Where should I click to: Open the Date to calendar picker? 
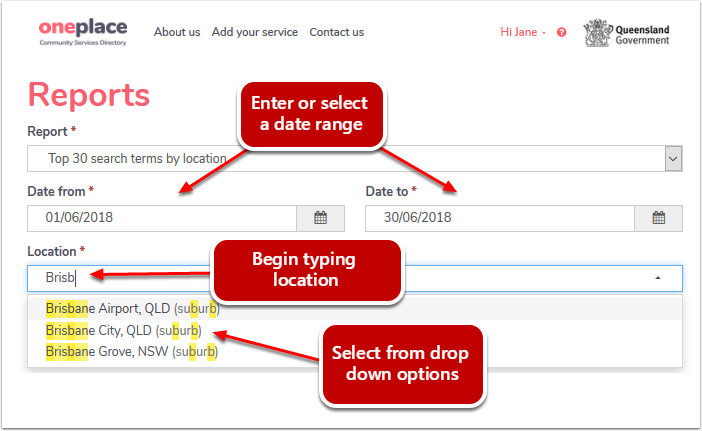(x=659, y=218)
